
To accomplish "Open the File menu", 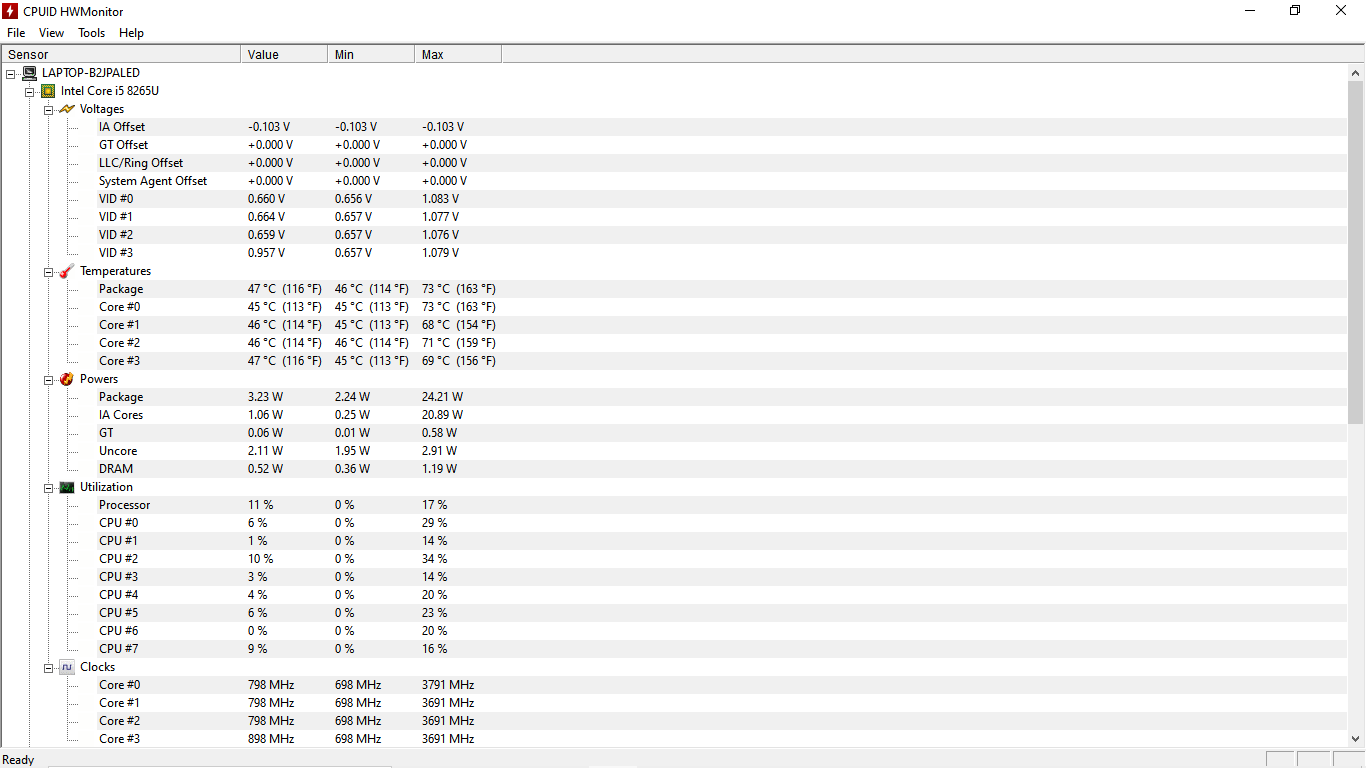I will pos(16,33).
